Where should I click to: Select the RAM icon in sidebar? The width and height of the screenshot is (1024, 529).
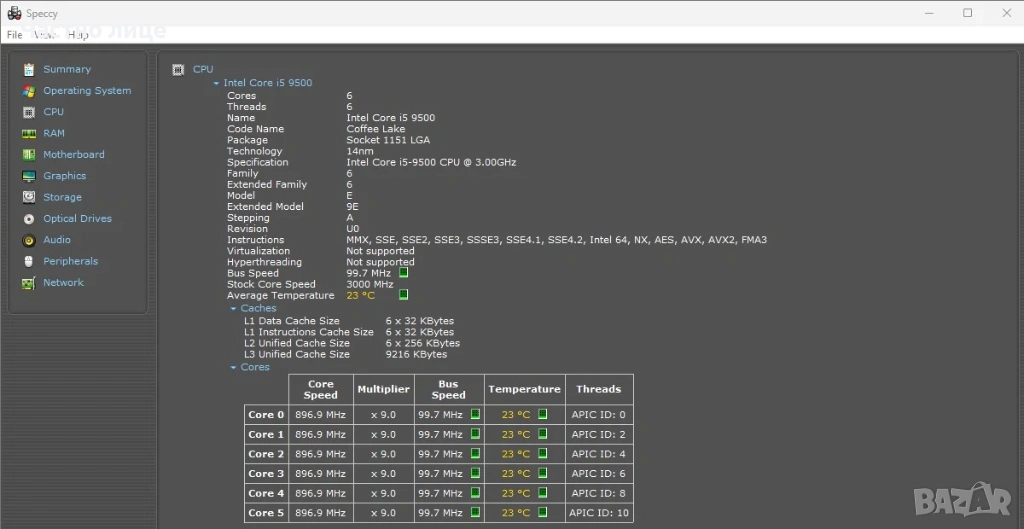pos(29,133)
